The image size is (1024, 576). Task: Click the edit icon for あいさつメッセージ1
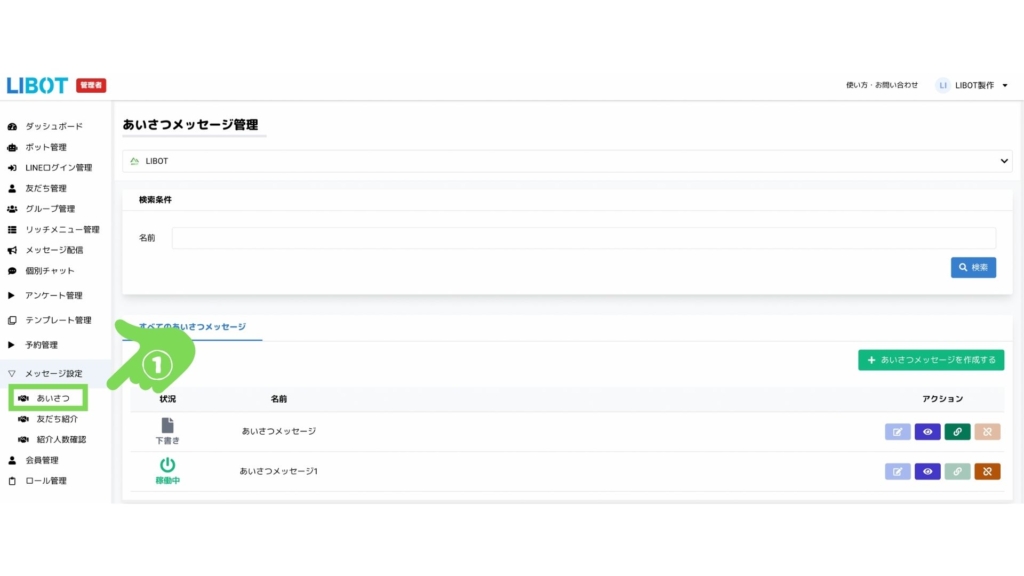point(897,471)
